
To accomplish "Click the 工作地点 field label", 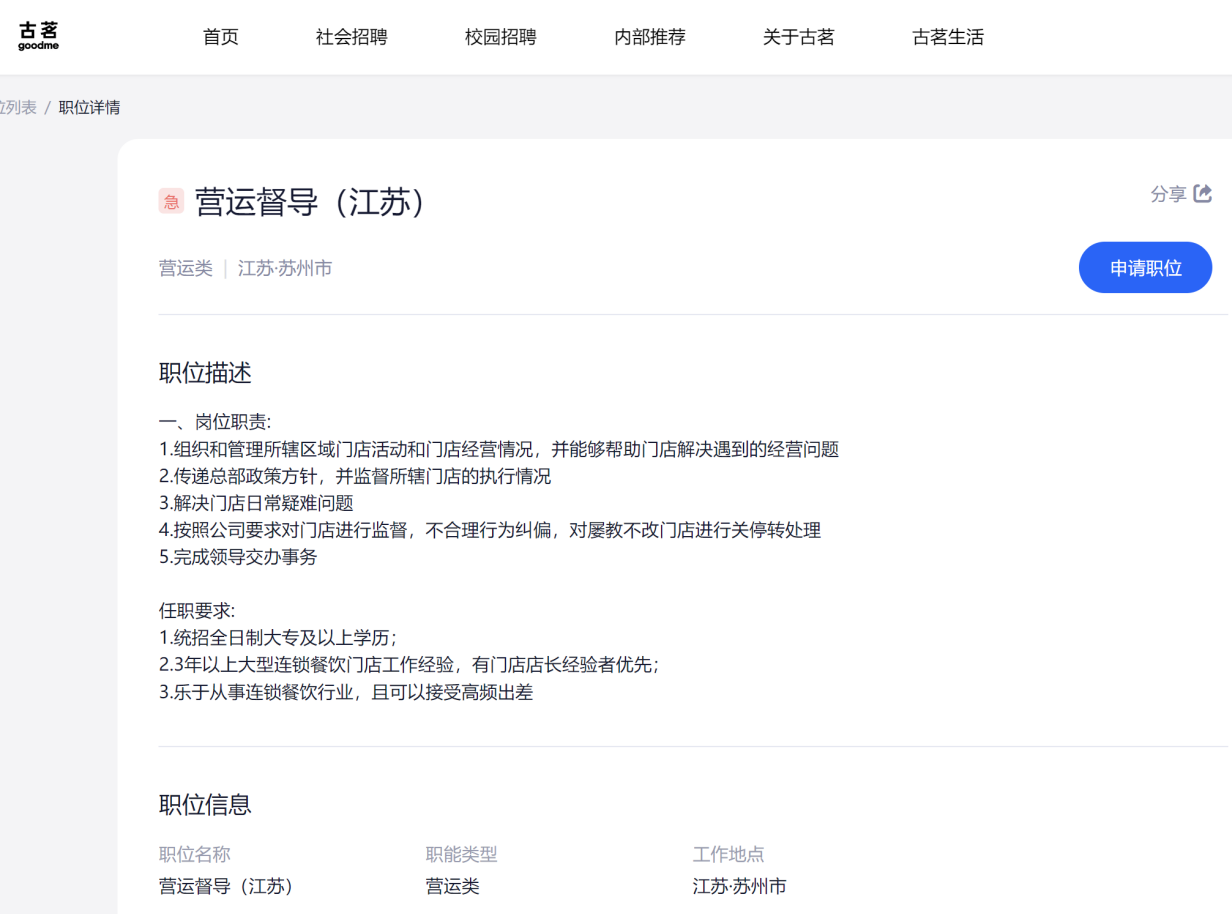I will click(728, 854).
